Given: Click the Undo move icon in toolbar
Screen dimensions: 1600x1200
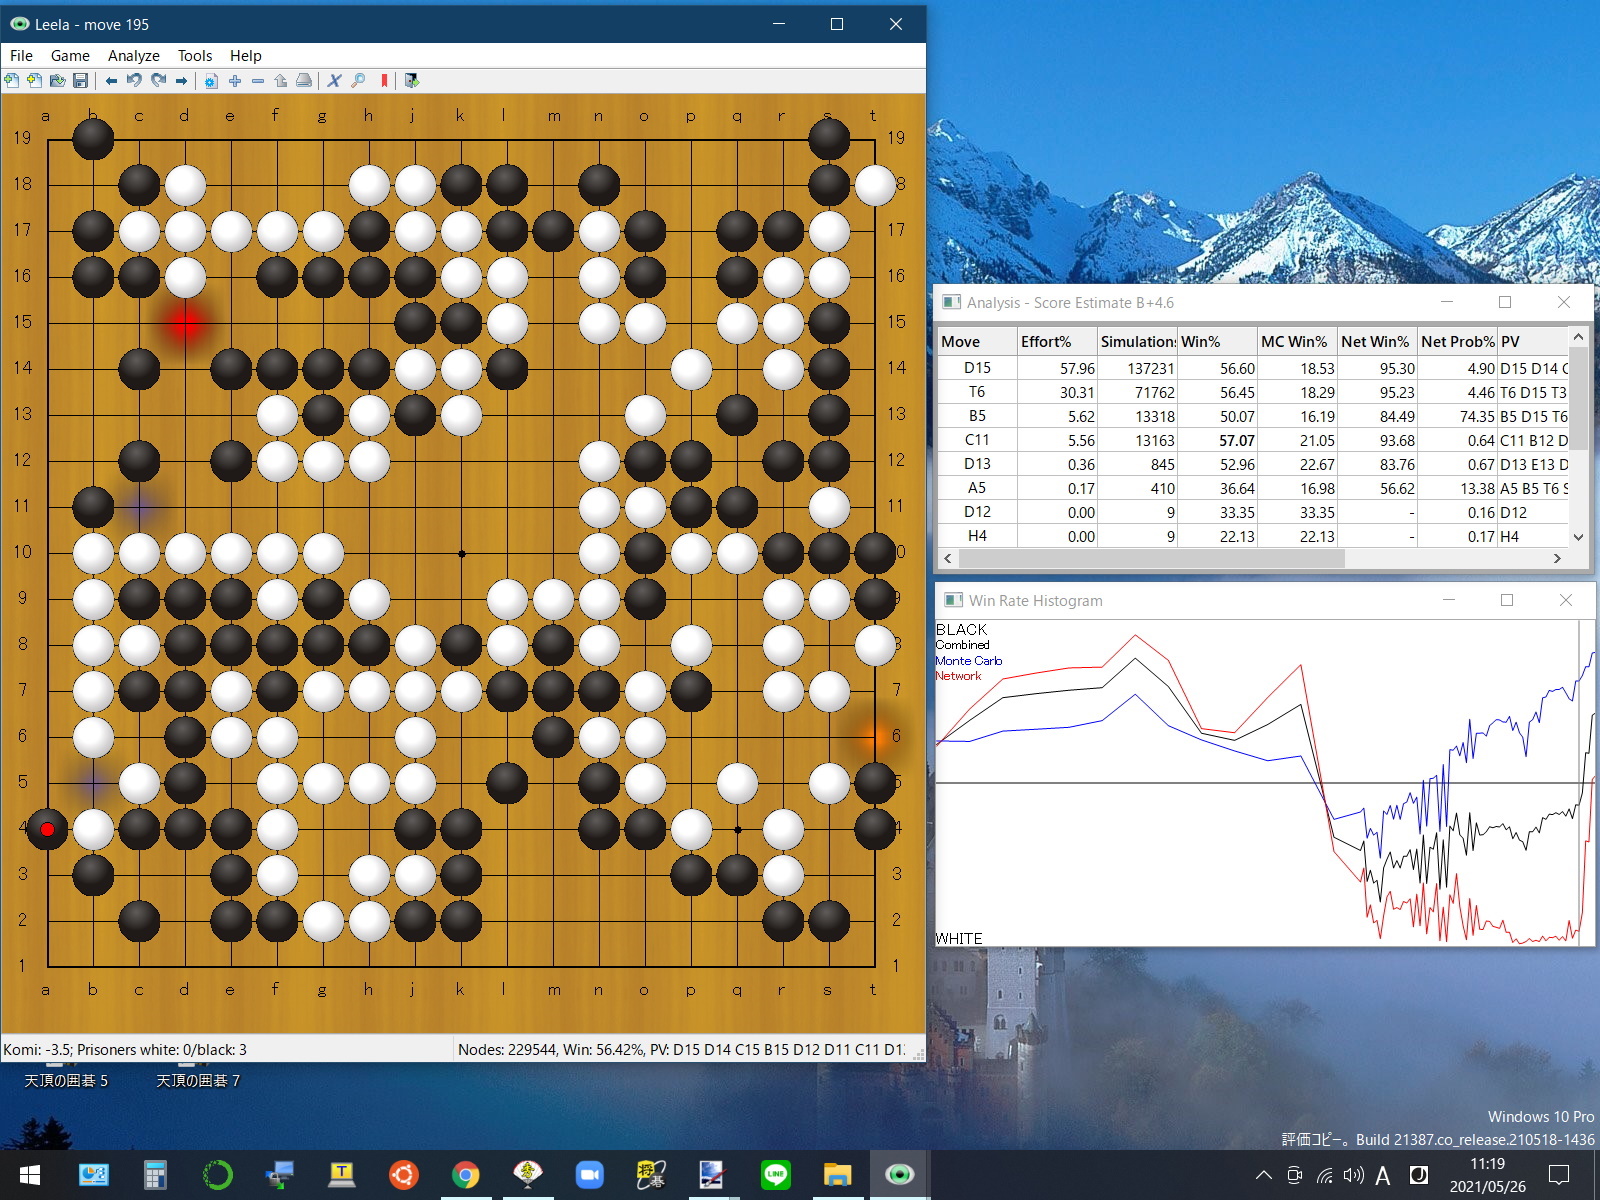Looking at the screenshot, I should [x=134, y=81].
